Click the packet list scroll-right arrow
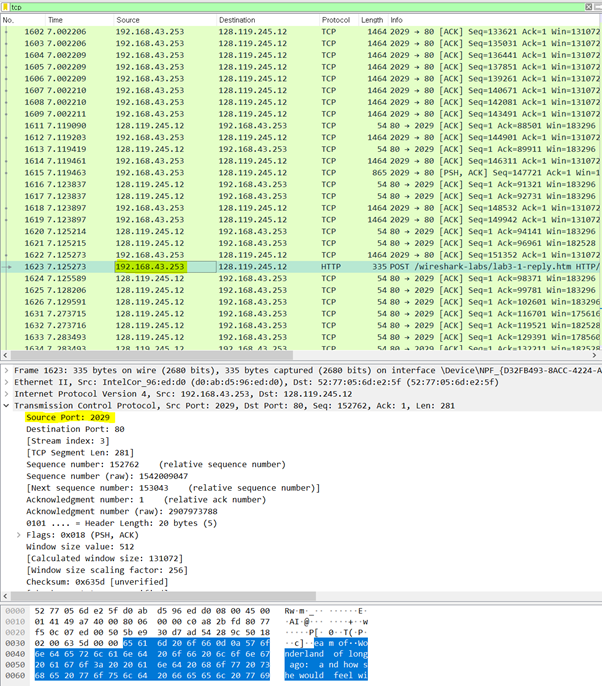 pyautogui.click(x=595, y=355)
